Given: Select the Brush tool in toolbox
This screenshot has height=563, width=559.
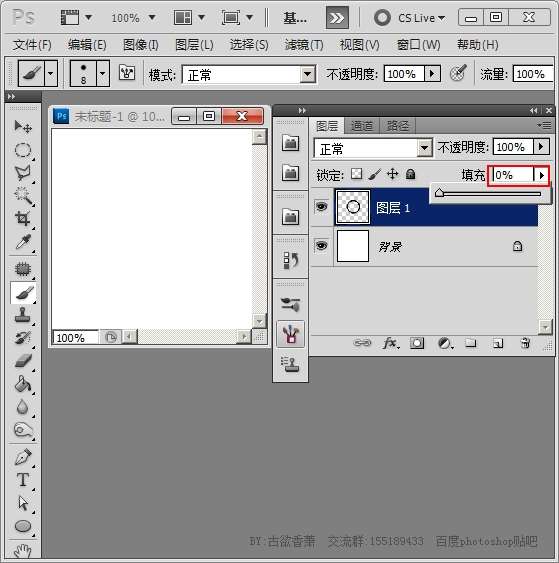Looking at the screenshot, I should tap(23, 293).
